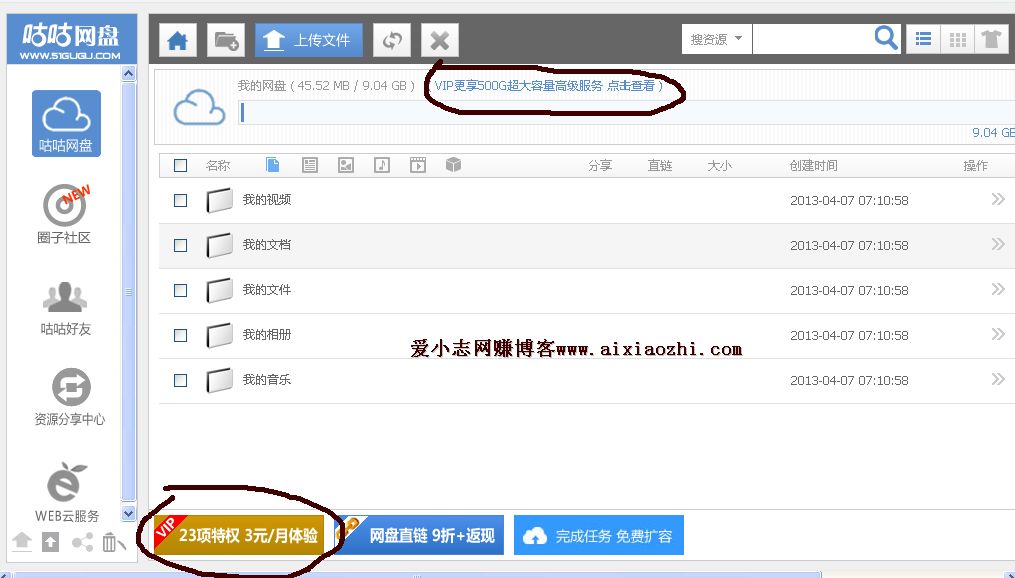1015x578 pixels.
Task: Open the VIP更享500G超大容量 link
Action: [548, 85]
